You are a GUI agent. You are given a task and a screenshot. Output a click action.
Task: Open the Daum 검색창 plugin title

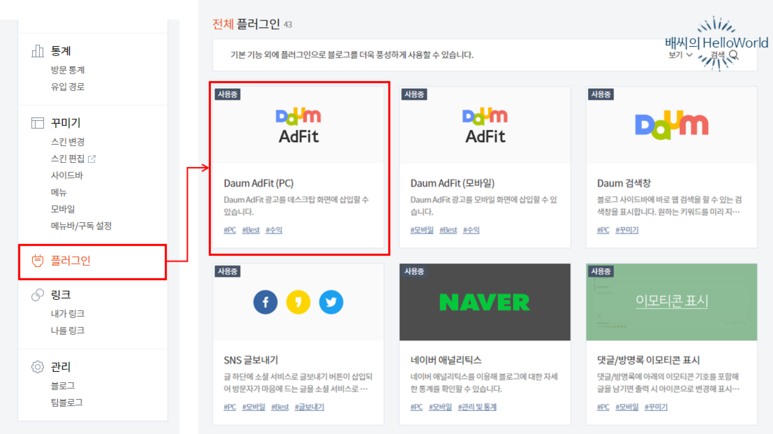coord(624,183)
